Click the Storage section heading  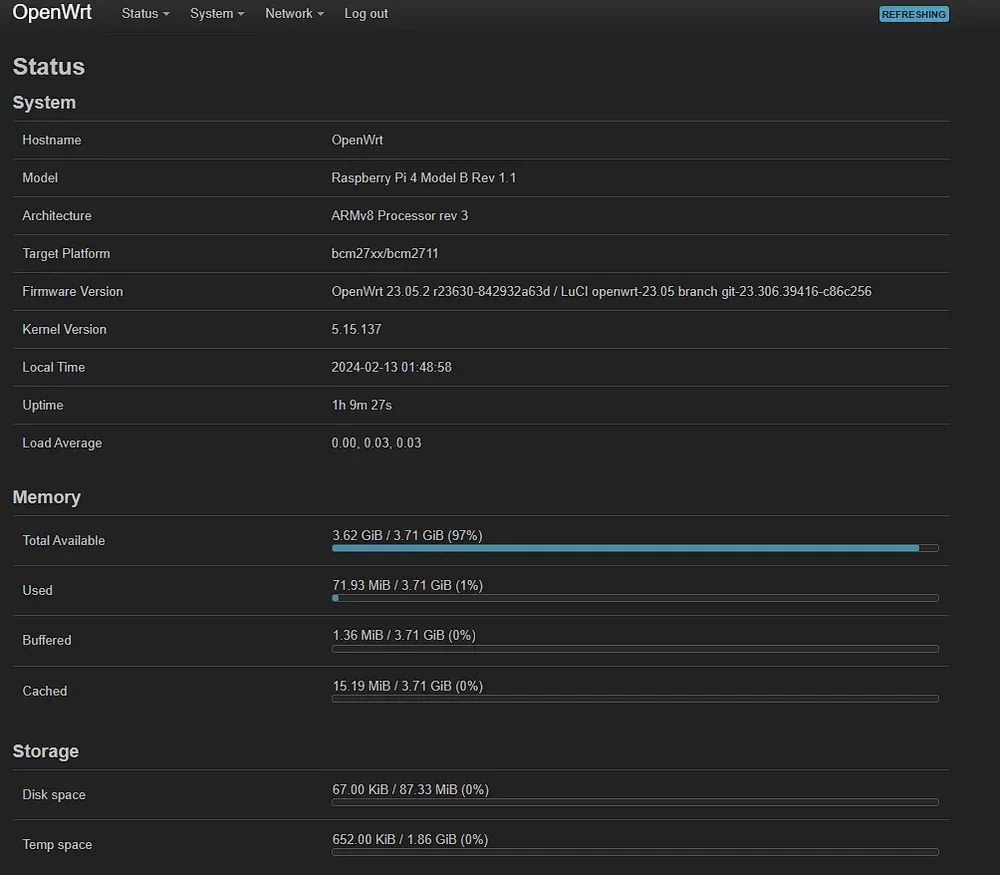[45, 751]
